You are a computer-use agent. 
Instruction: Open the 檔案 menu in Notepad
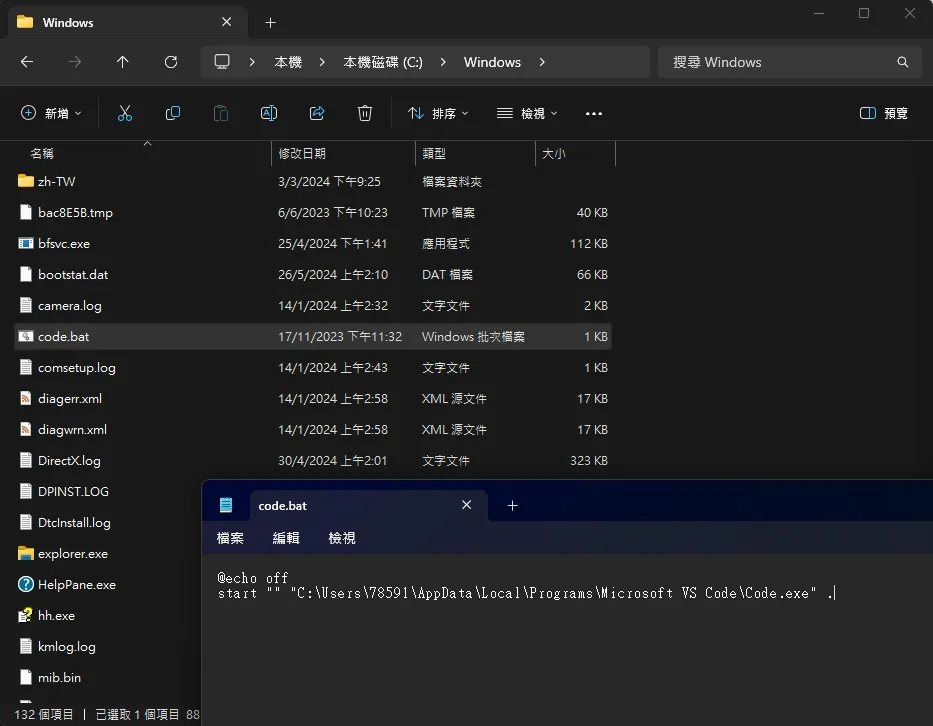pyautogui.click(x=230, y=538)
